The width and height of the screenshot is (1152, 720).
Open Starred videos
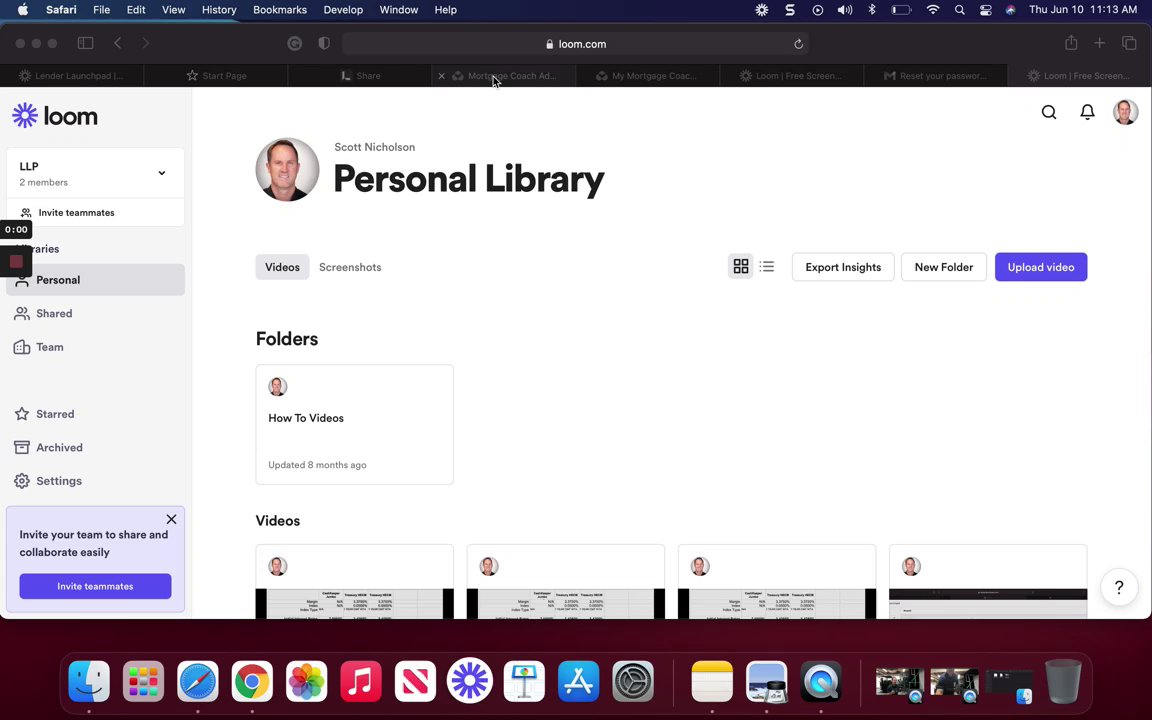(x=96, y=414)
